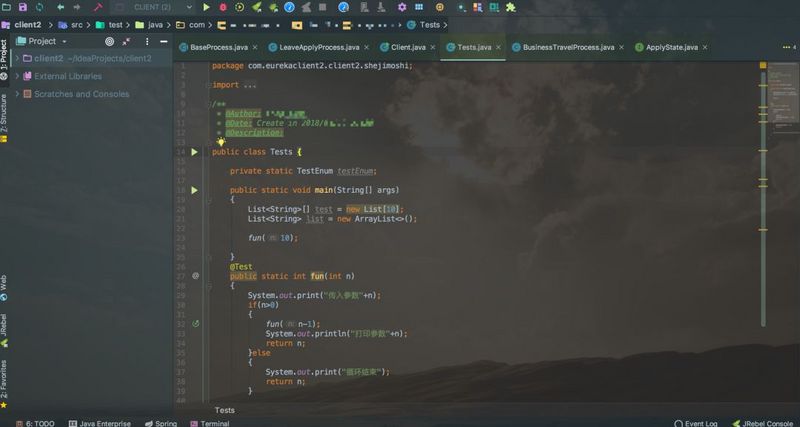800x427 pixels.
Task: Click the JRebel debug rocket icon
Action: coord(273,7)
